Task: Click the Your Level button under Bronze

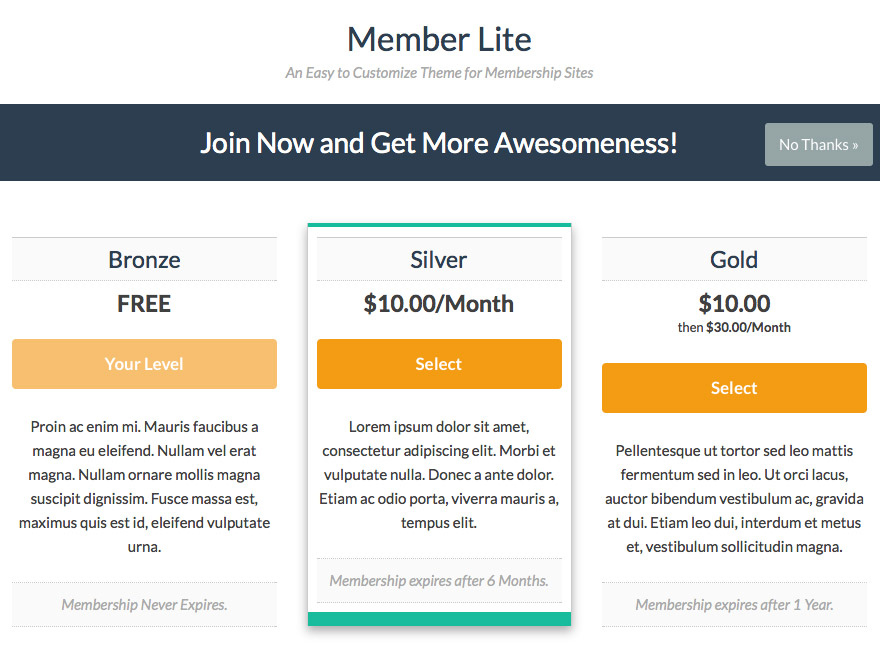Action: (x=144, y=364)
